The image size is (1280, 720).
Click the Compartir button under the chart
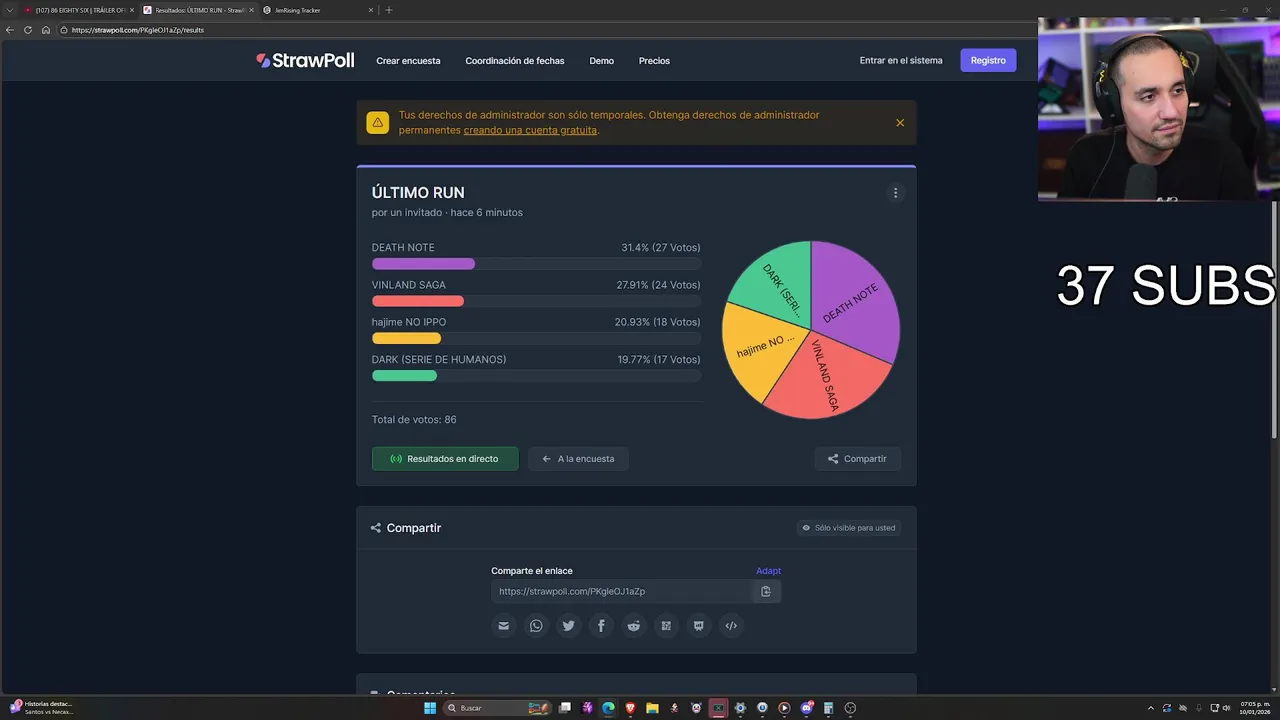point(857,459)
